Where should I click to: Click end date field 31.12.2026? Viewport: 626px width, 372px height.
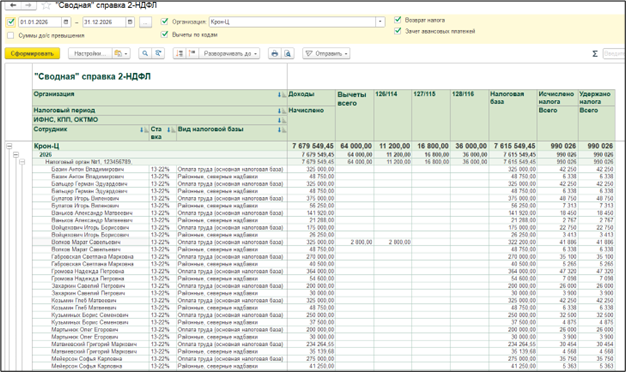104,22
